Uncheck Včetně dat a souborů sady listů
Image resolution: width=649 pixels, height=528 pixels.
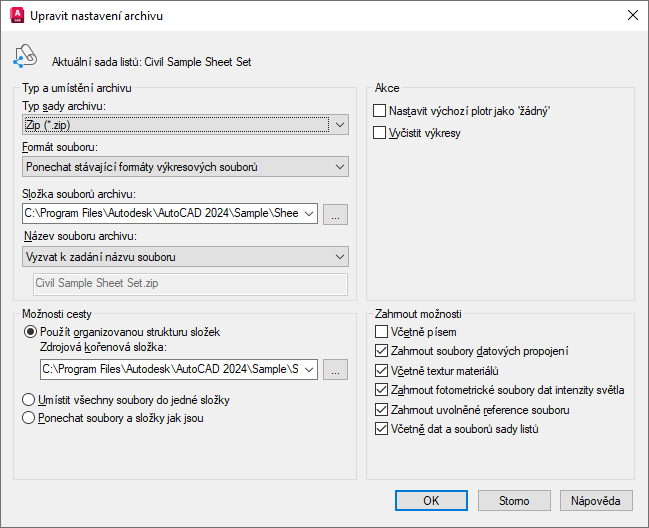click(x=381, y=429)
